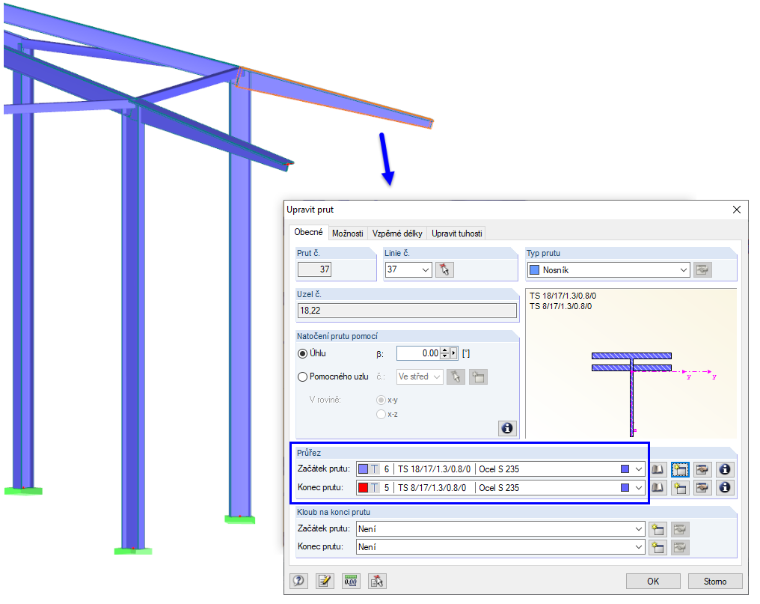Click cross-section preview drawing
Image resolution: width=760 pixels, height=604 pixels.
point(632,394)
